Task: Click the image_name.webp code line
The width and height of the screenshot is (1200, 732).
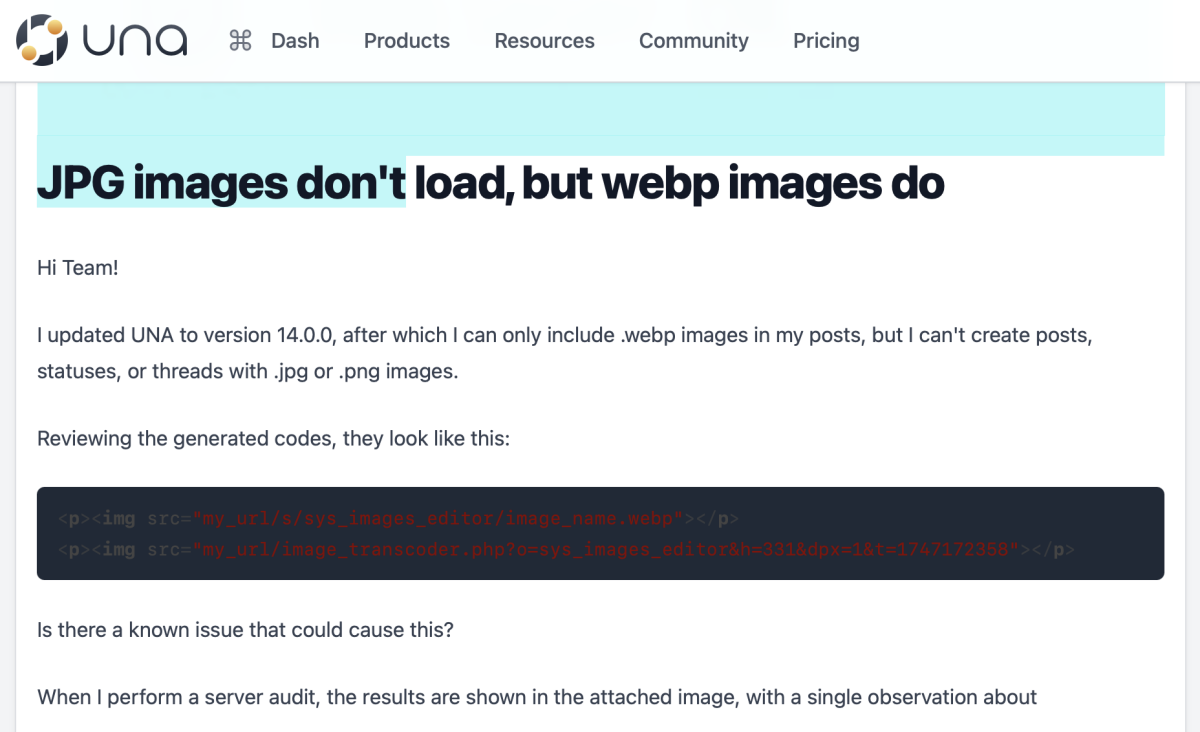Action: tap(398, 518)
